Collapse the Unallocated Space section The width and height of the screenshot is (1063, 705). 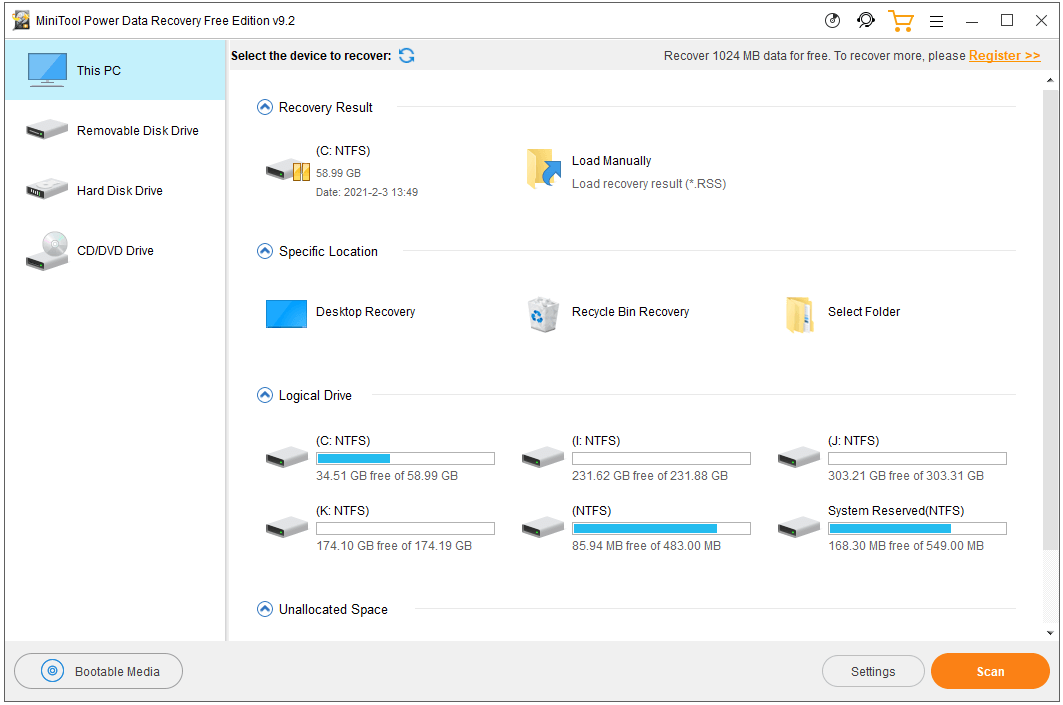point(265,610)
